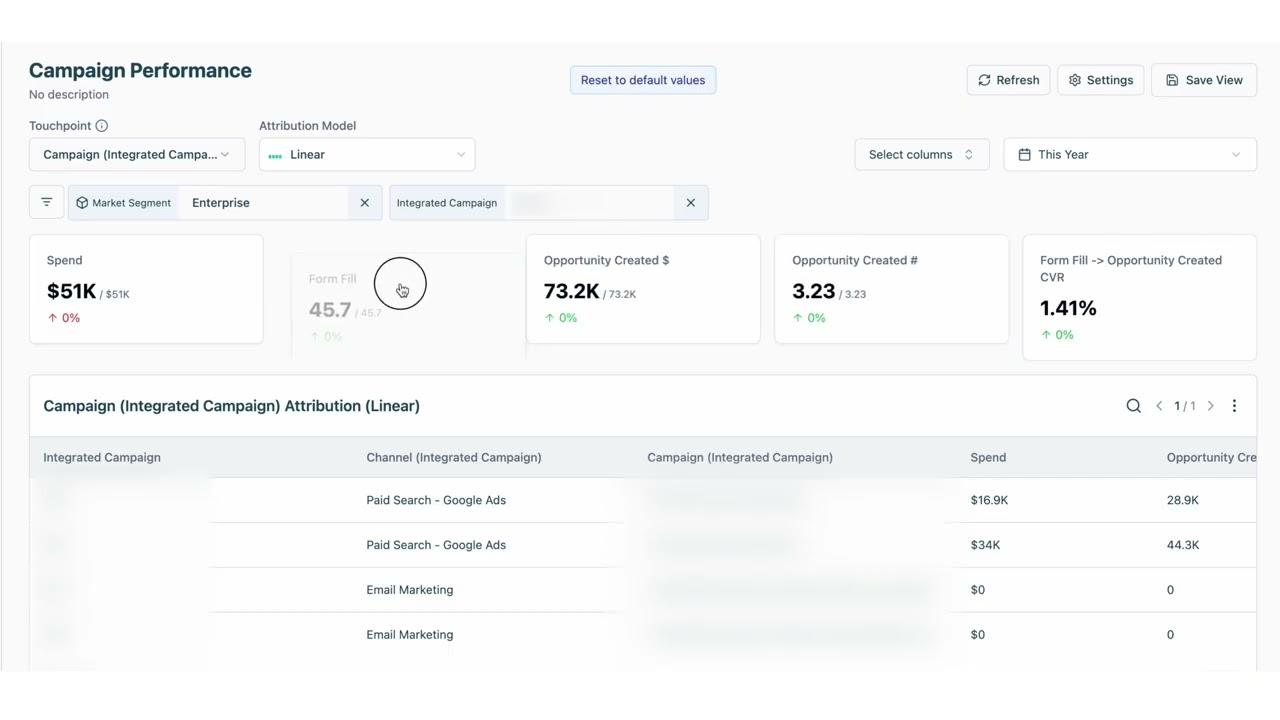The height and width of the screenshot is (720, 1280).
Task: Sort by Integrated Campaign column header
Action: 102,458
